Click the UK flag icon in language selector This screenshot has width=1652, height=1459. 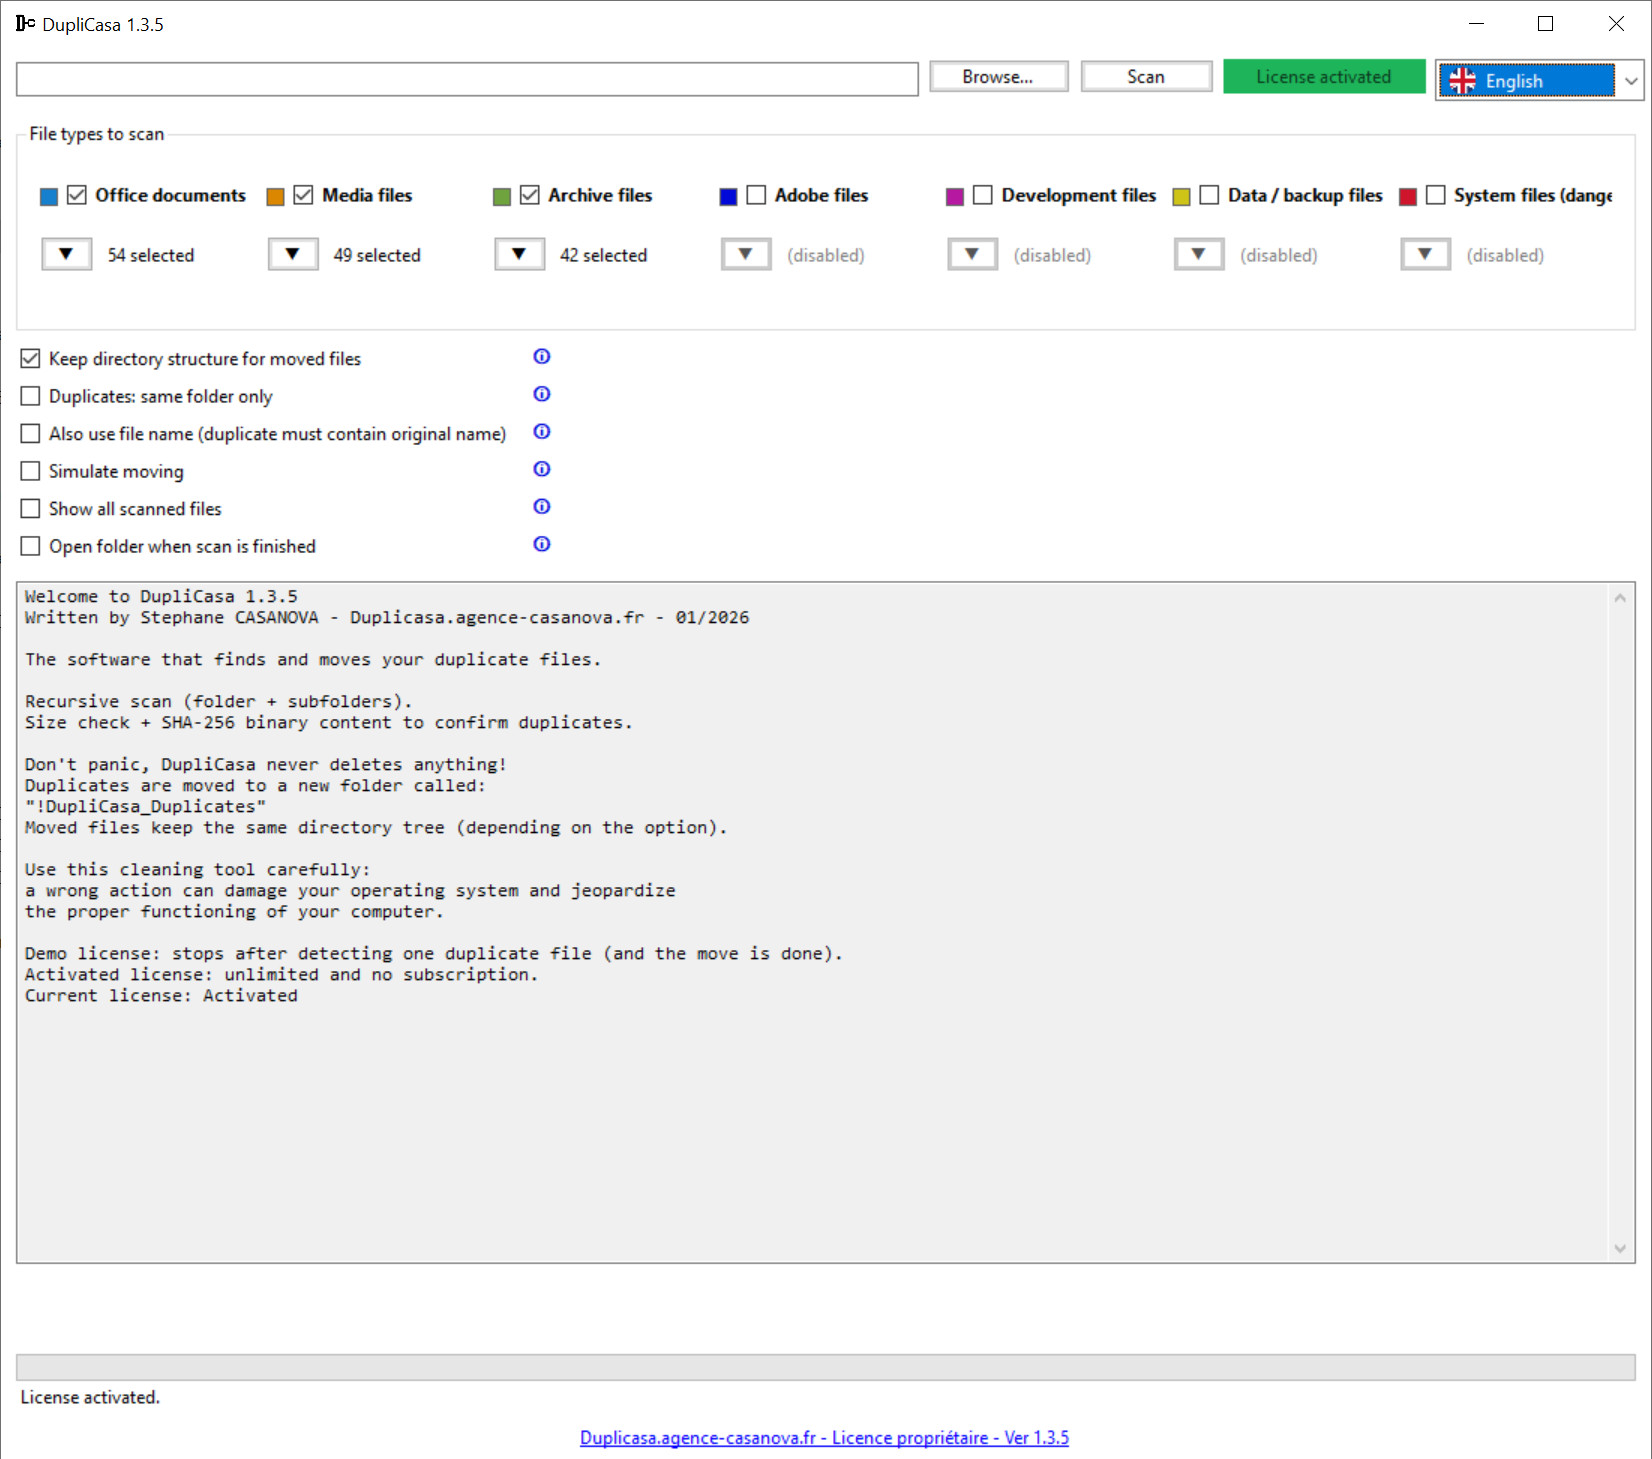[x=1462, y=81]
